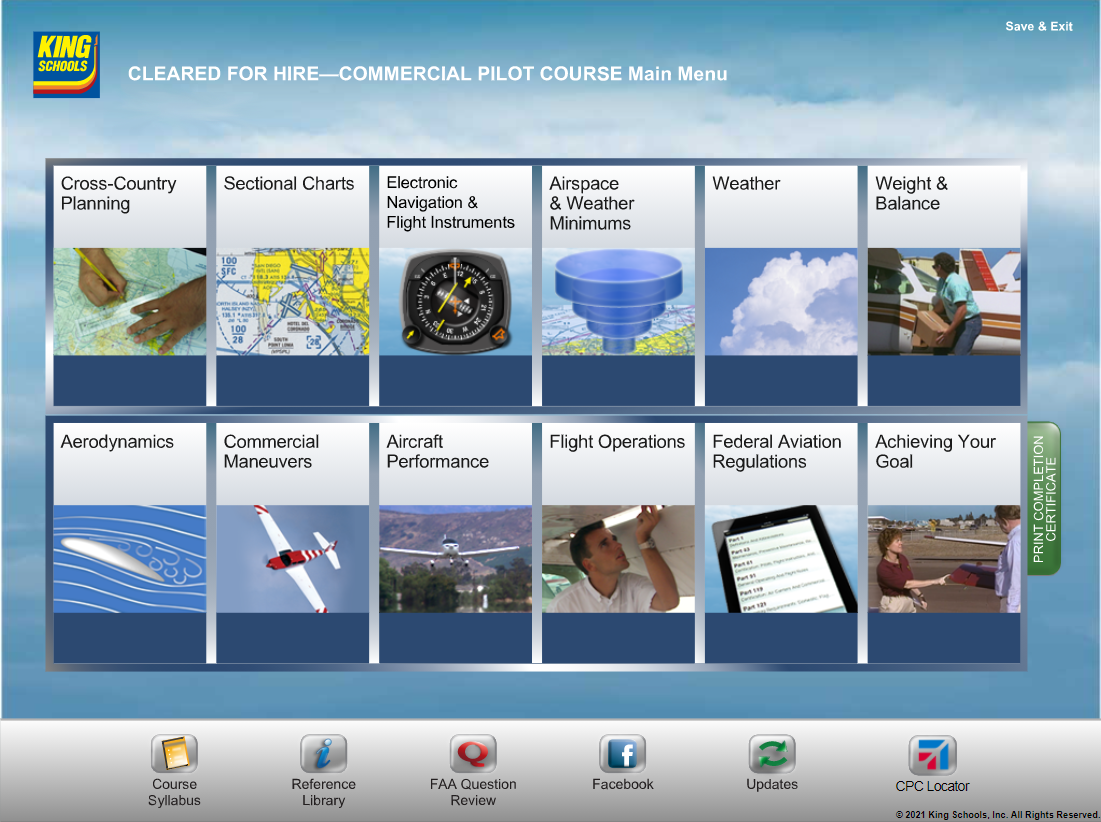
Task: Open the Course Syllabus icon
Action: click(174, 755)
